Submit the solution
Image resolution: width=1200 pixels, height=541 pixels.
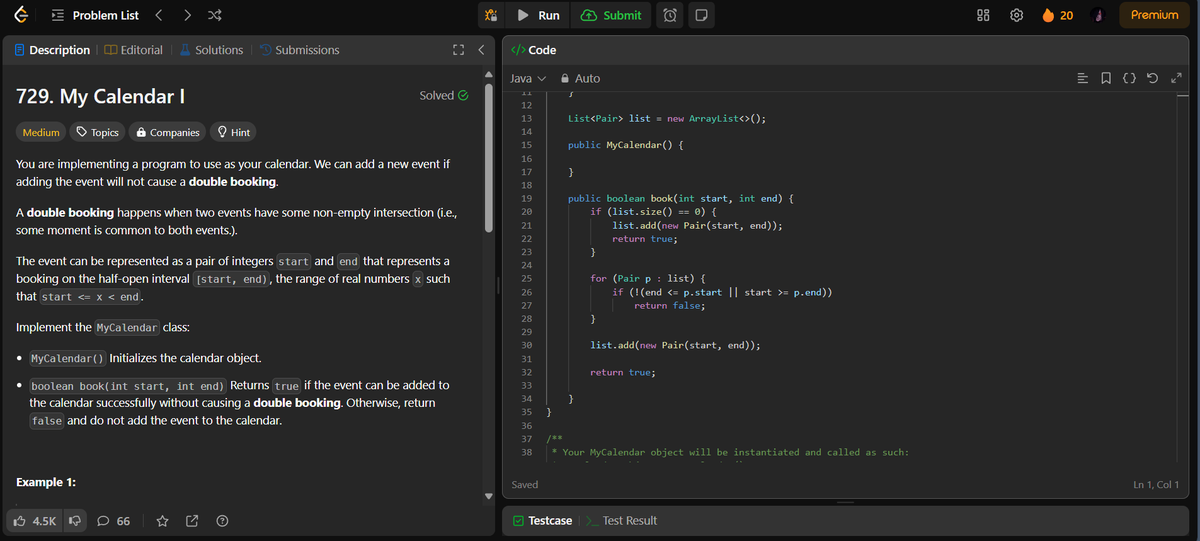[611, 15]
